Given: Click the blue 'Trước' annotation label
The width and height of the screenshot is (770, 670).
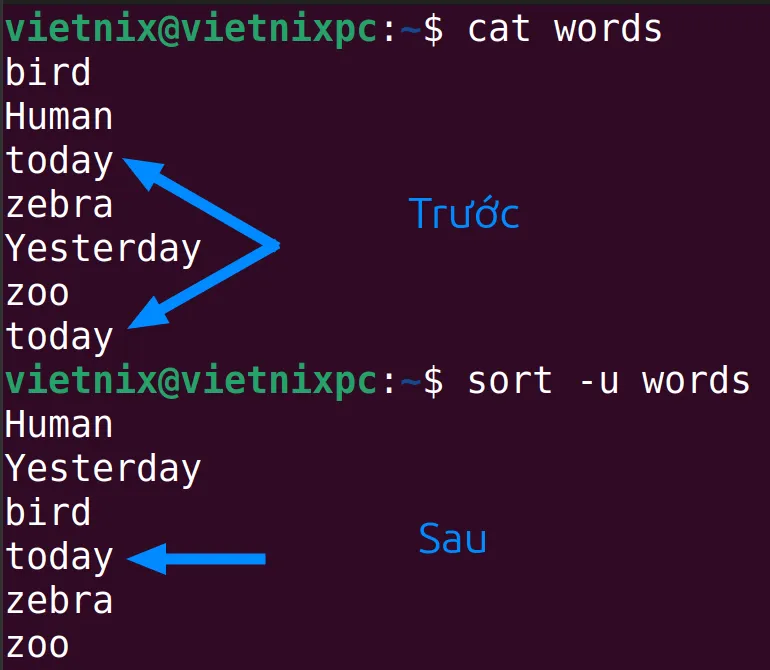Looking at the screenshot, I should click(464, 213).
